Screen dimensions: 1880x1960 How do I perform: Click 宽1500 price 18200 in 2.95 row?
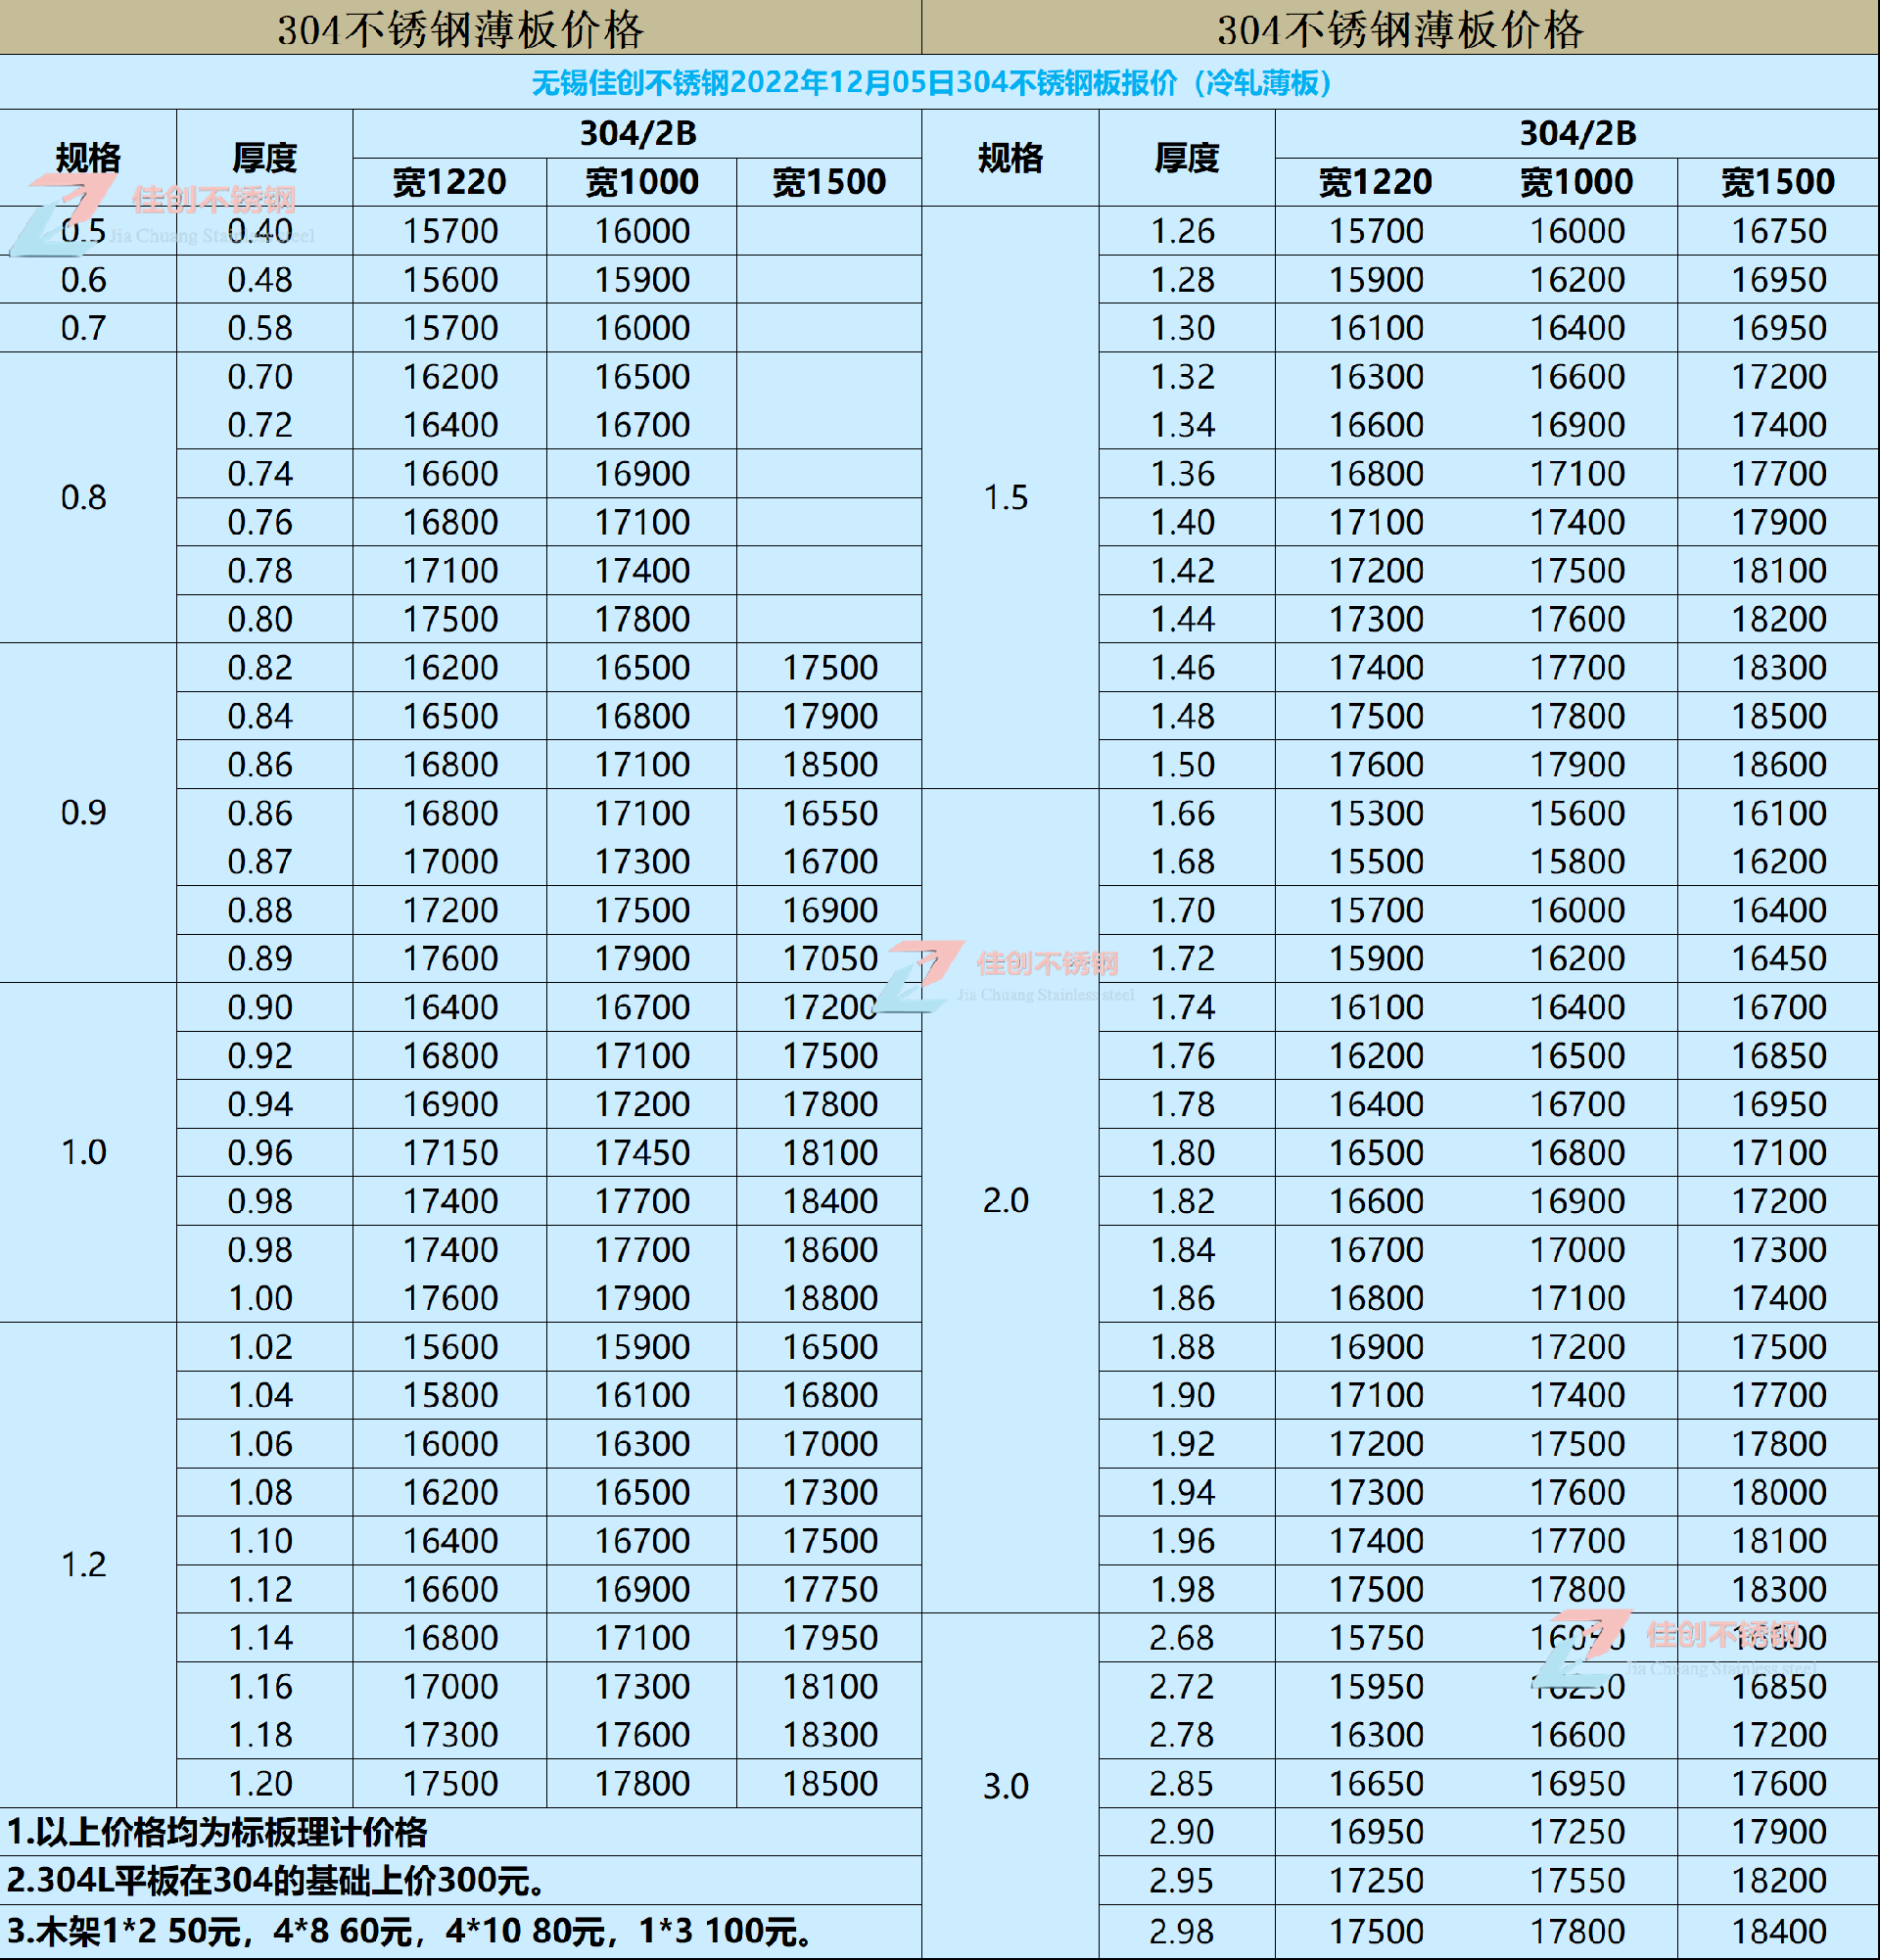(1780, 1881)
